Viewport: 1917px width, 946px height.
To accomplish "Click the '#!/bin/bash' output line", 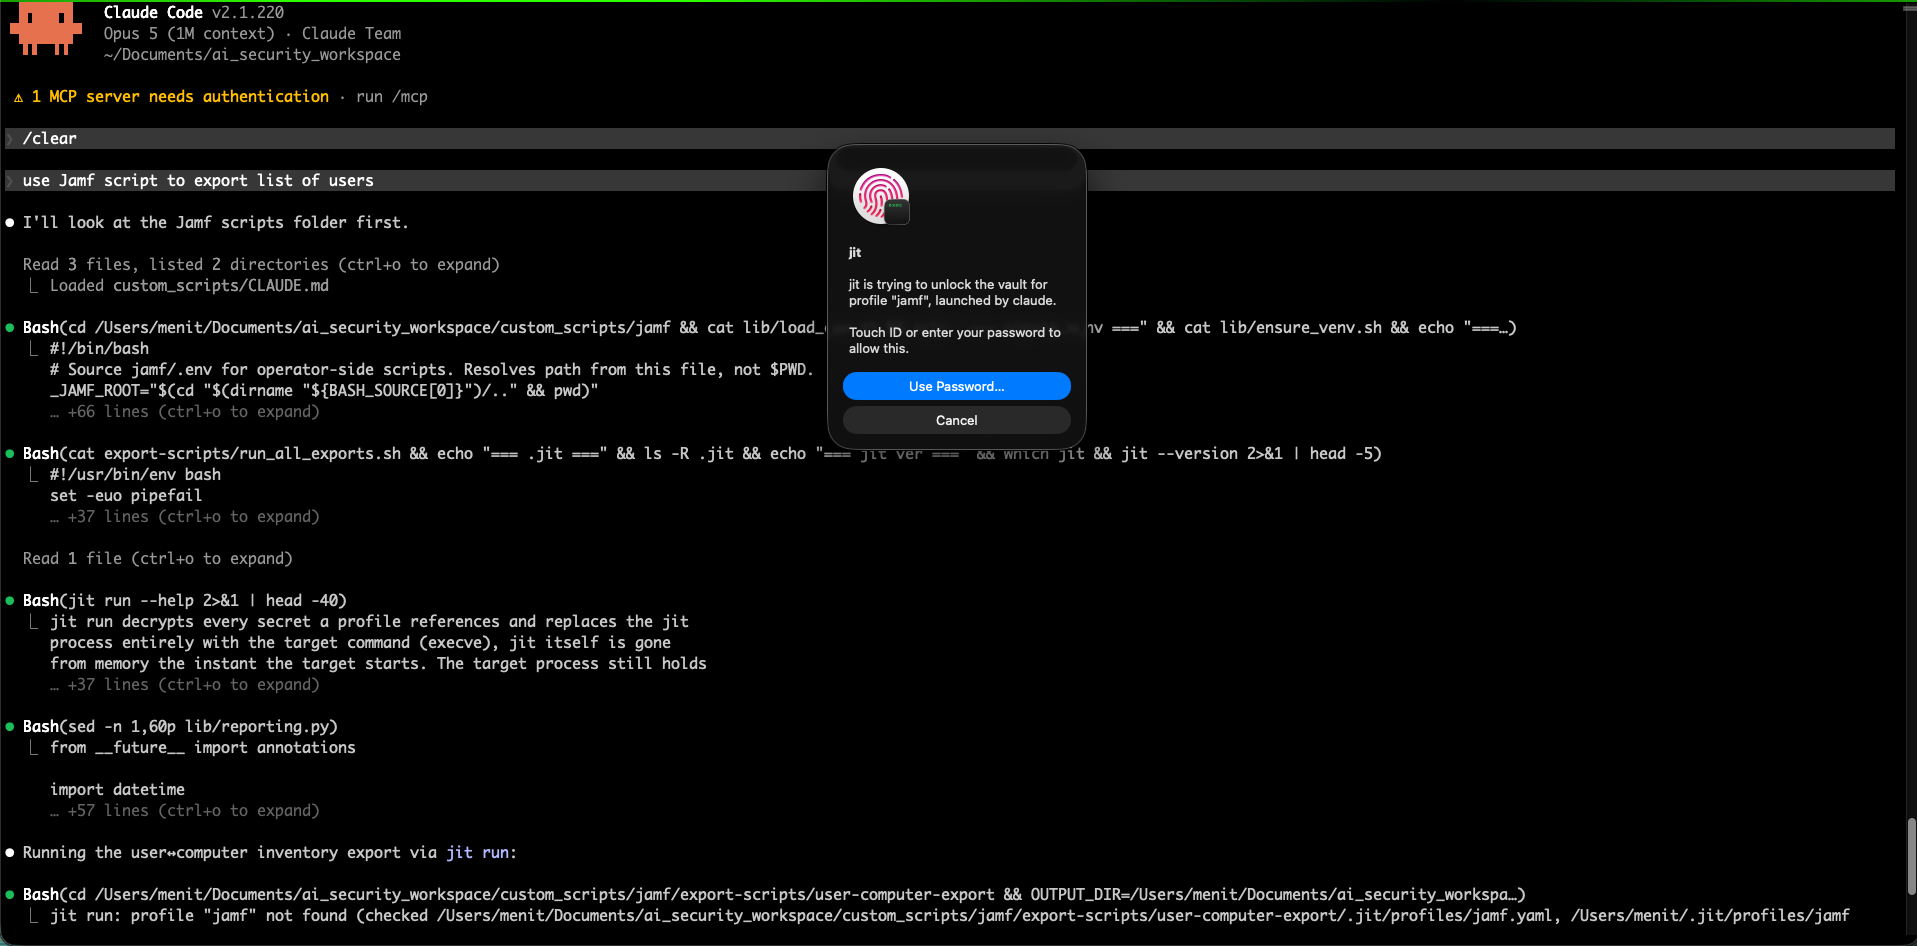I will [99, 348].
